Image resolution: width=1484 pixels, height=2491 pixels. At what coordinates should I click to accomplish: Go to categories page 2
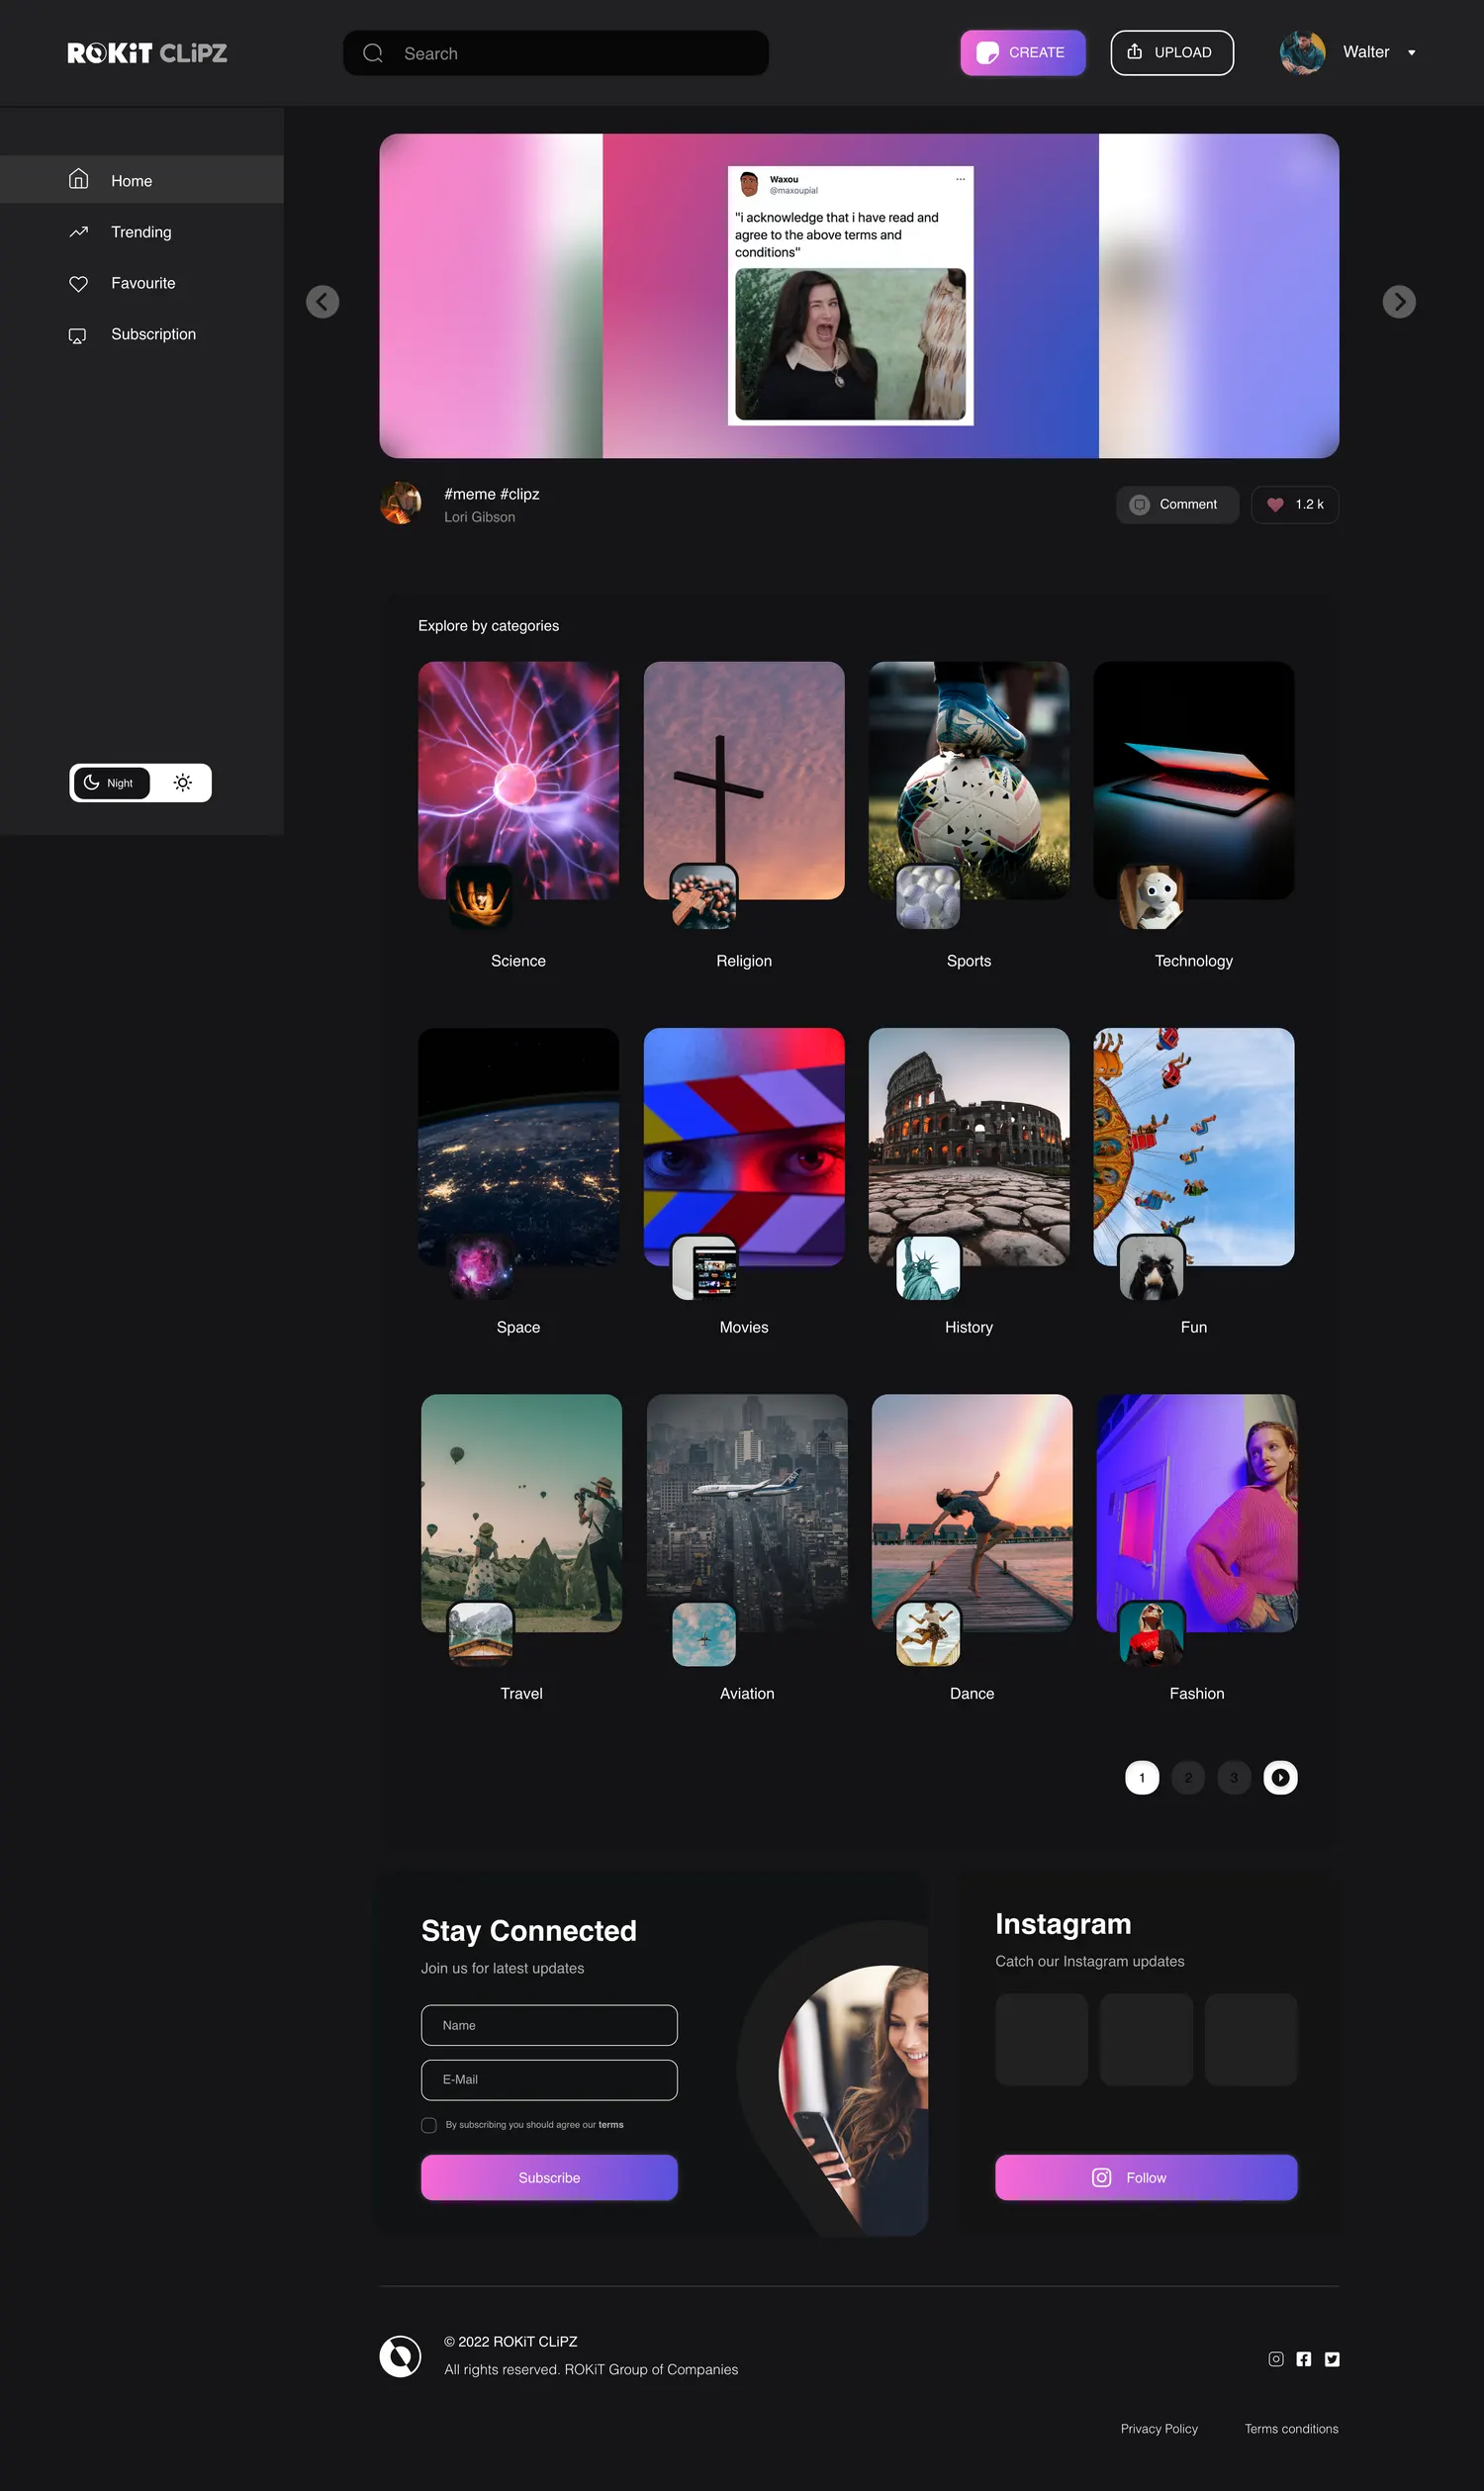(x=1188, y=1778)
